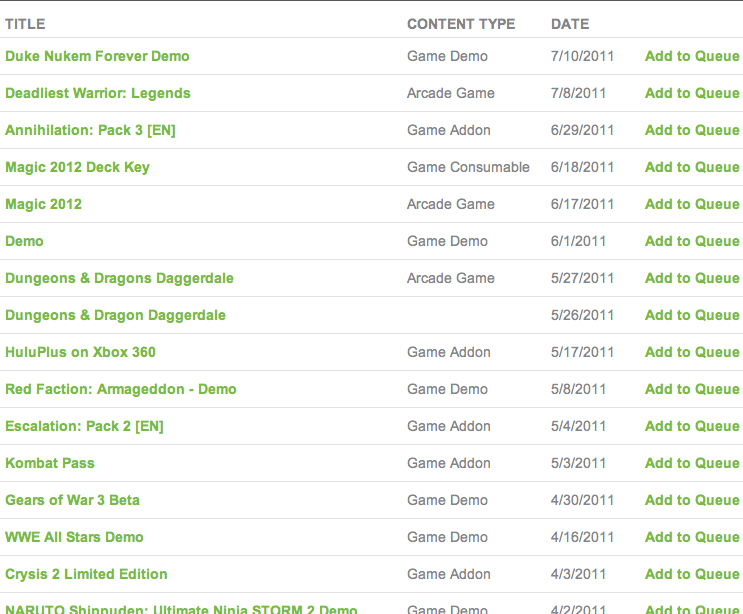Open HuluPlus on Xbox 360 link
Screen dimensions: 743x614
81,352
